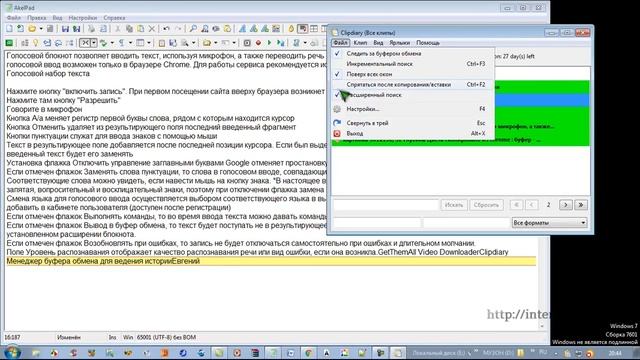Open the dropdown arrow next to word wrap button

(94, 43)
